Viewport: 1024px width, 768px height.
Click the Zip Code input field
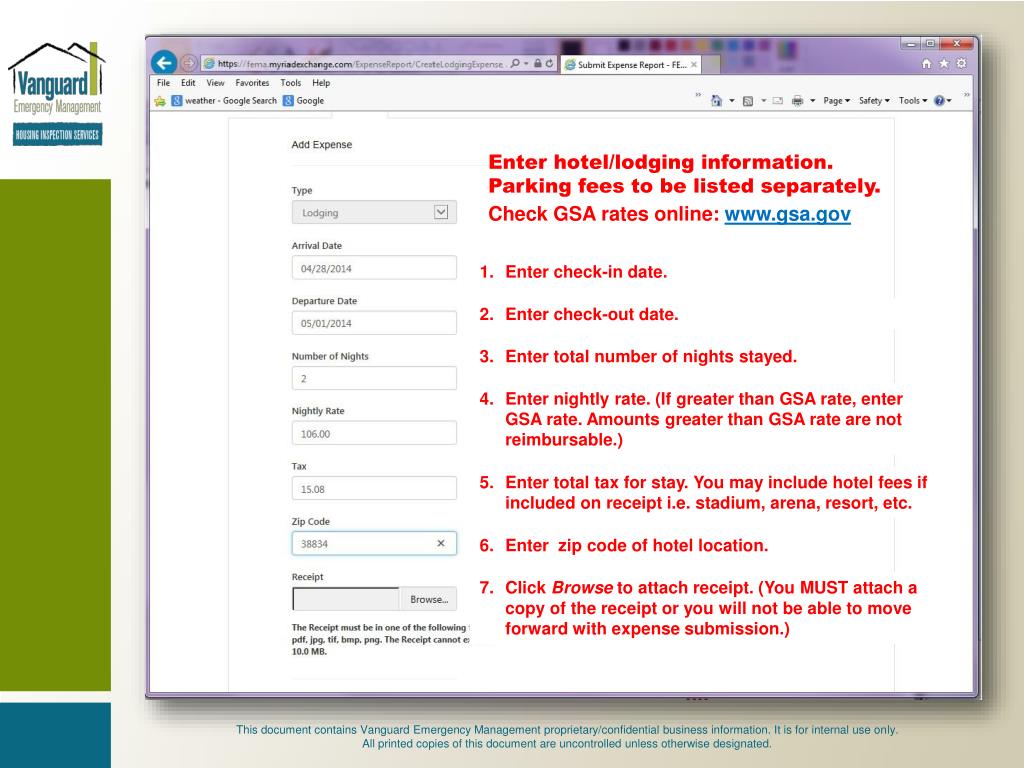pos(374,543)
